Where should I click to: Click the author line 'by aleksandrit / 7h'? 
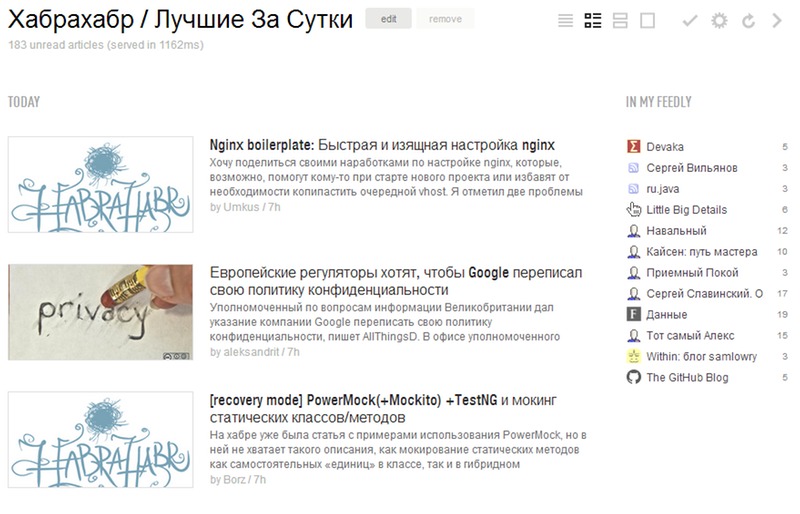tap(255, 352)
